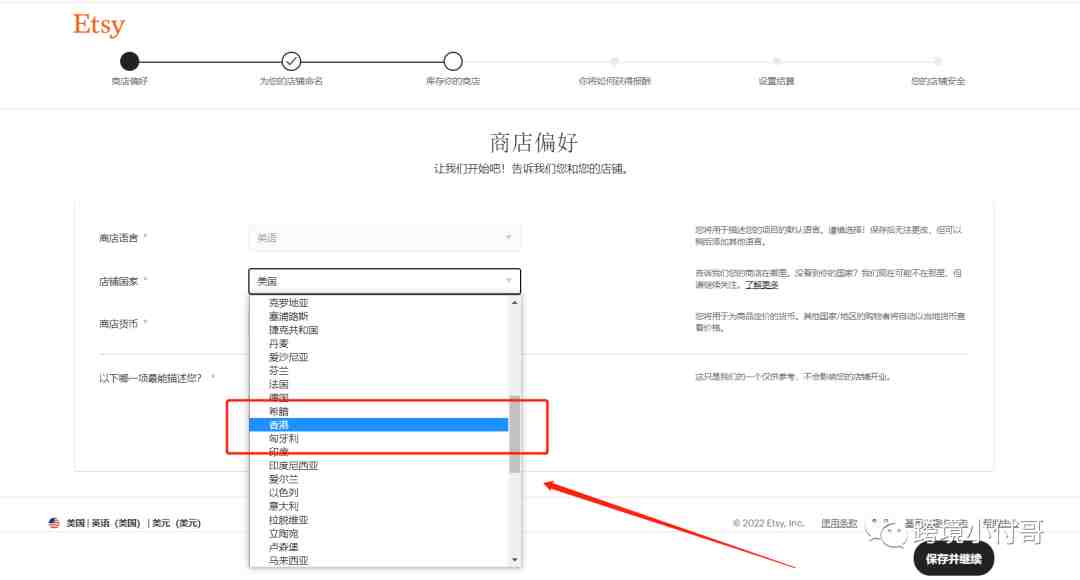Viewport: 1080px width, 580px height.
Task: Choose 印度尼西亚 from the country list
Action: tap(378, 466)
